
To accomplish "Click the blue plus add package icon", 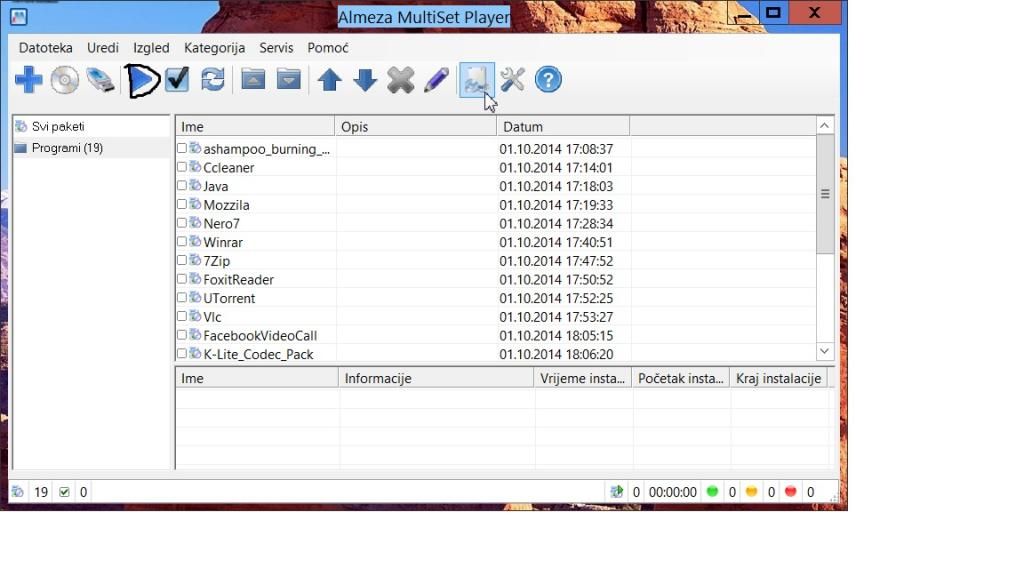I will [29, 80].
